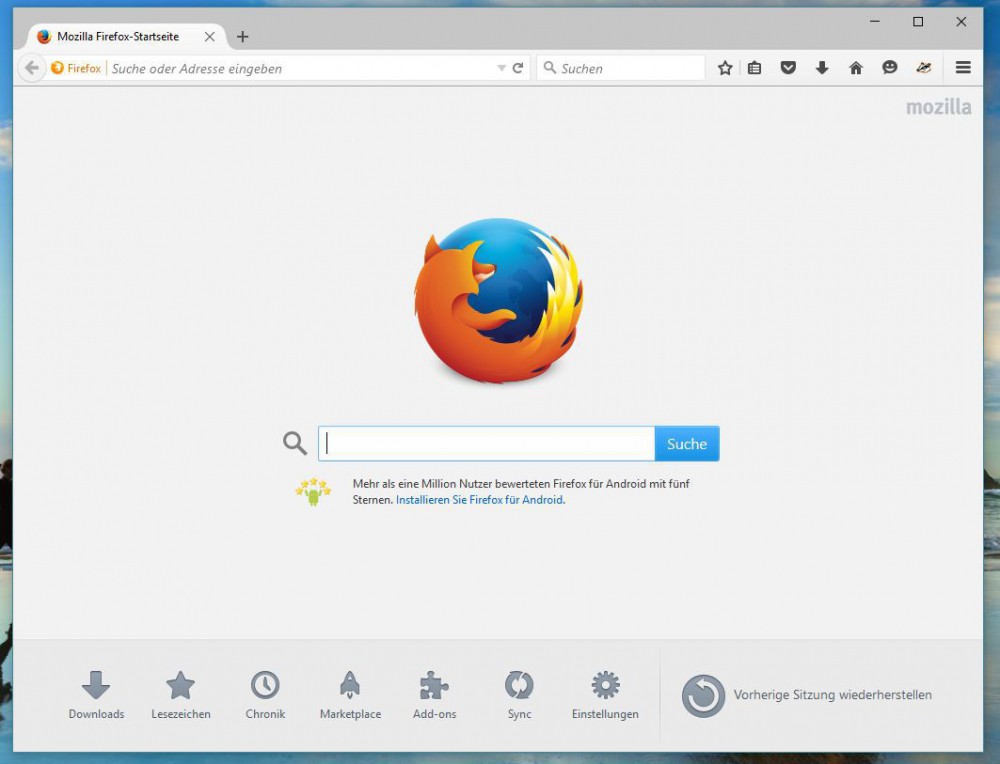Reload the page with refresh arrow
Screen dimensions: 1000x764
[x=518, y=68]
